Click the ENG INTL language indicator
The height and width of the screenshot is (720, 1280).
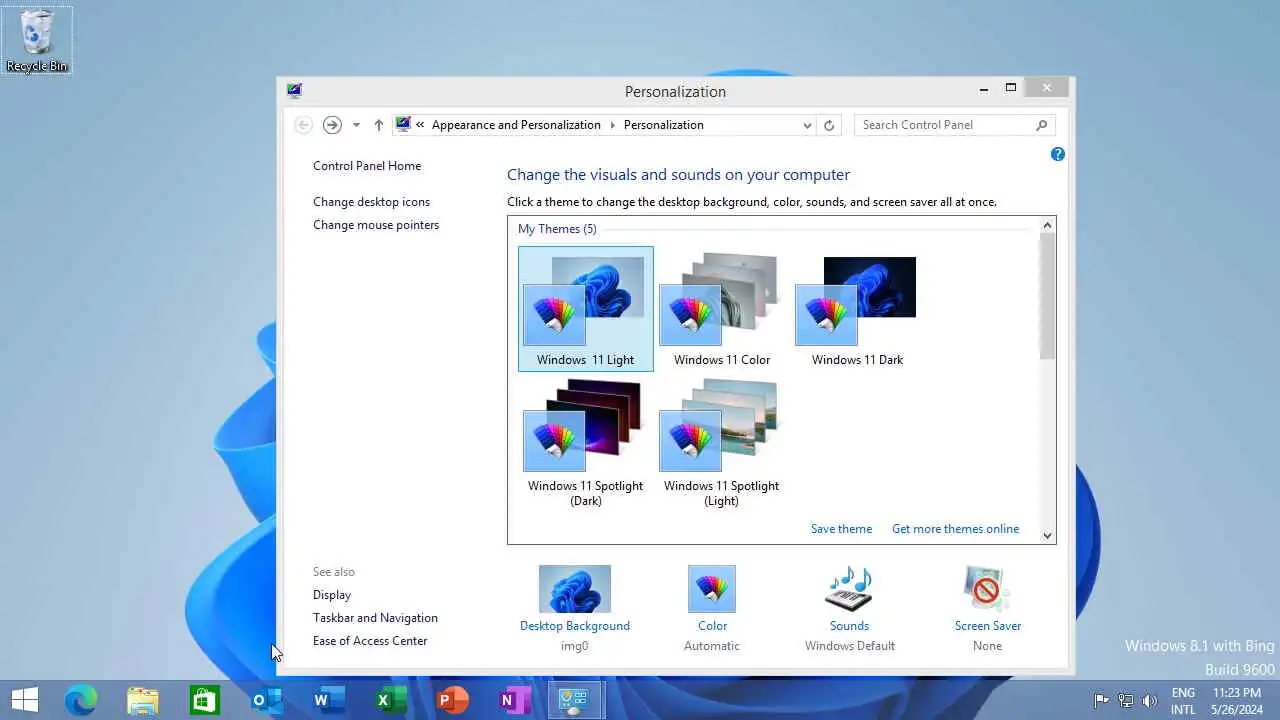point(1183,700)
